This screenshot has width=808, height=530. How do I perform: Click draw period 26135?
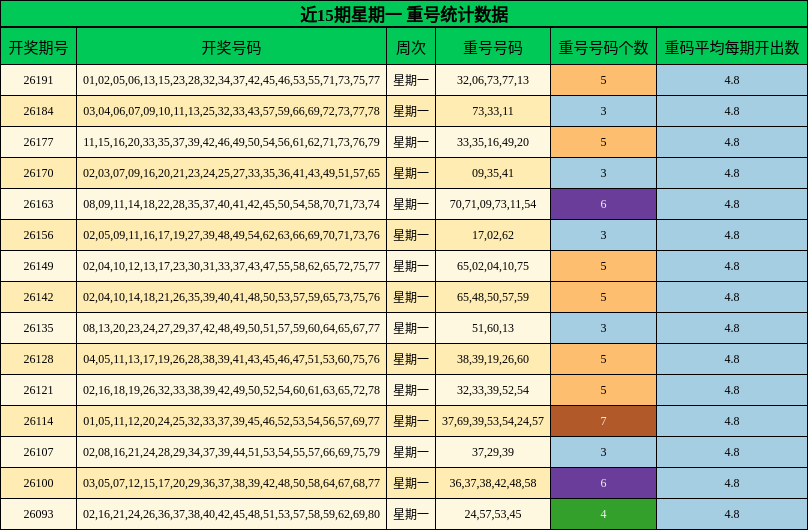[x=39, y=328]
